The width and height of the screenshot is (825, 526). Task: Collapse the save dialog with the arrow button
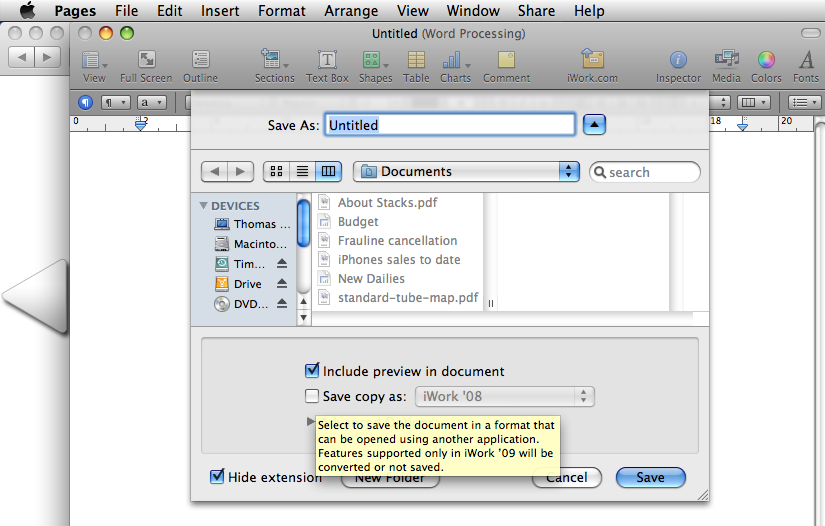595,125
